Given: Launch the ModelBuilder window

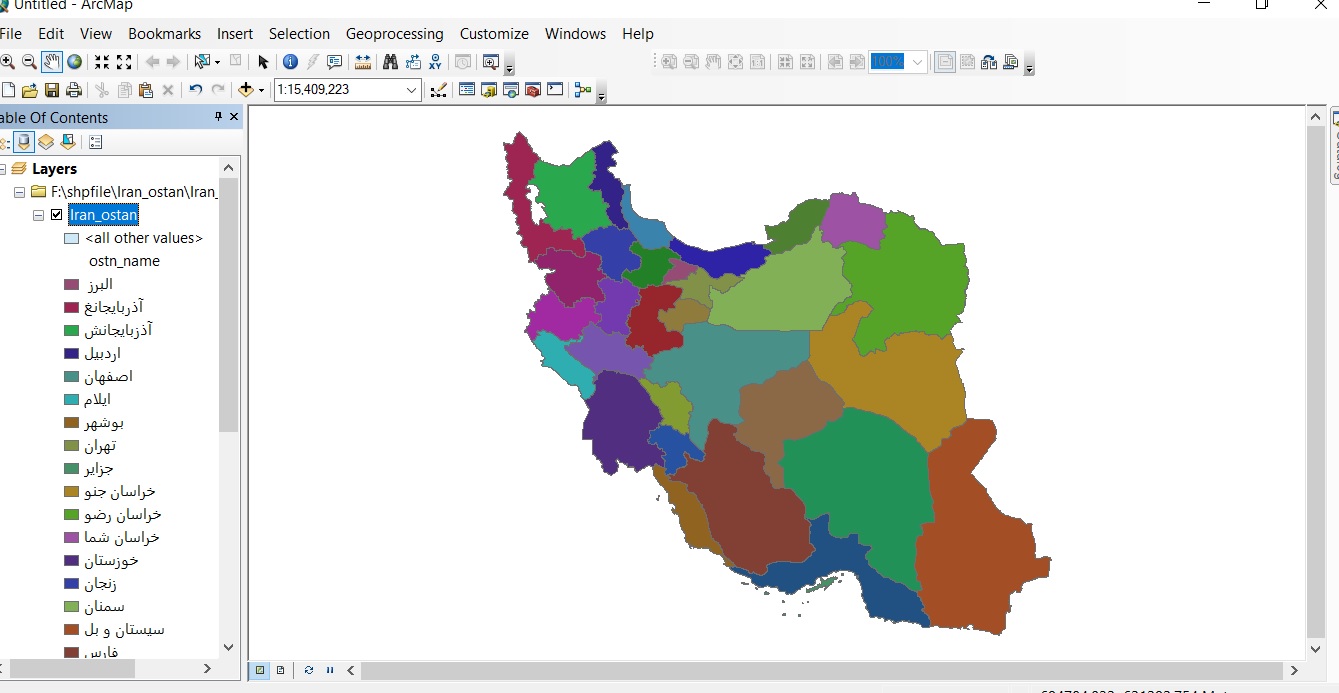Looking at the screenshot, I should pos(583,90).
